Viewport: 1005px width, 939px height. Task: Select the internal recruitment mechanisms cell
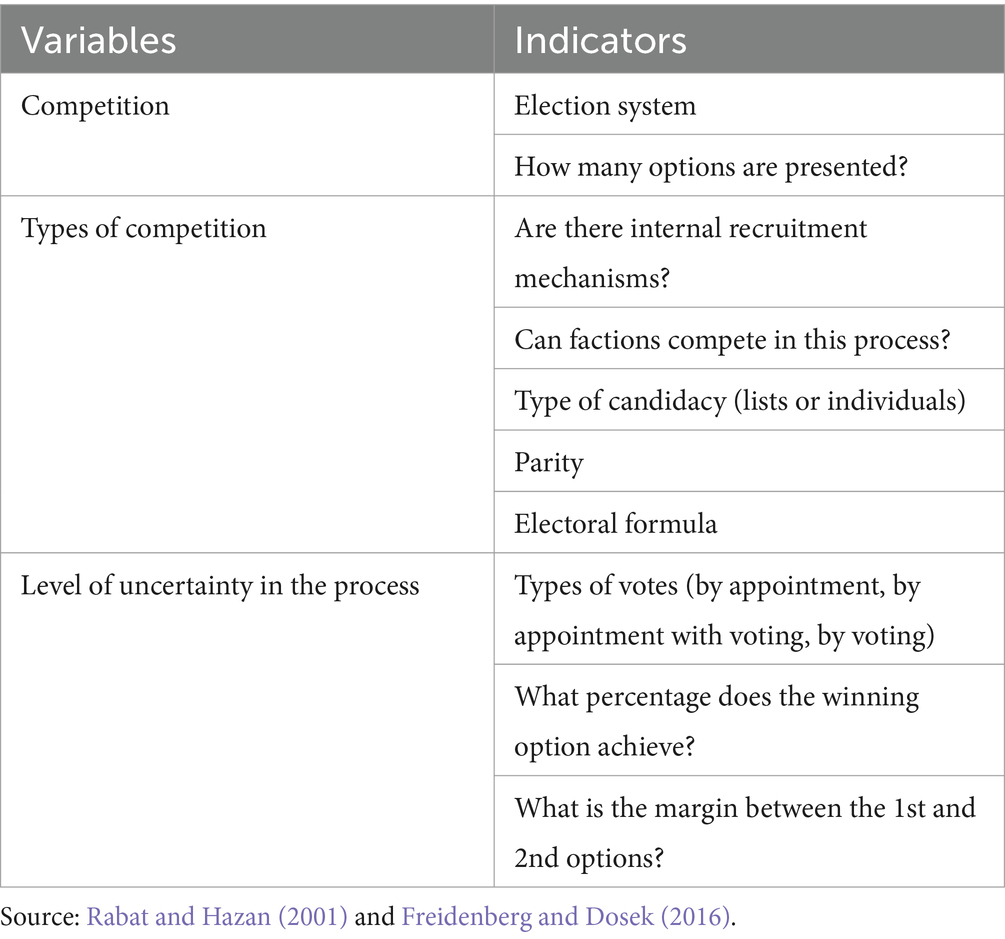749,252
